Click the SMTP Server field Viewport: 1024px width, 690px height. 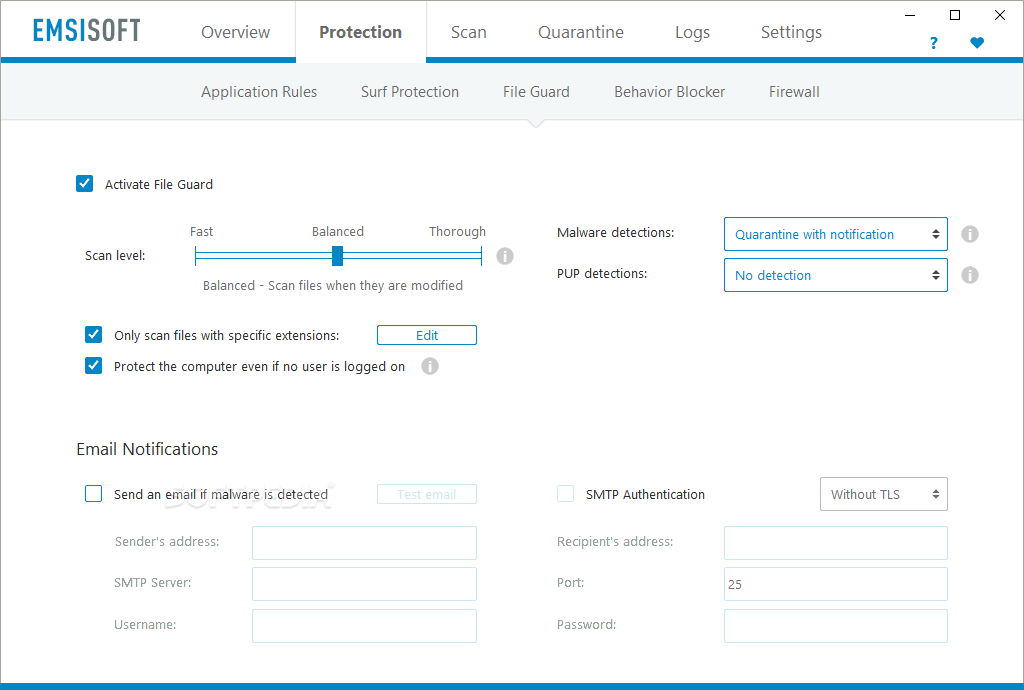(x=364, y=584)
